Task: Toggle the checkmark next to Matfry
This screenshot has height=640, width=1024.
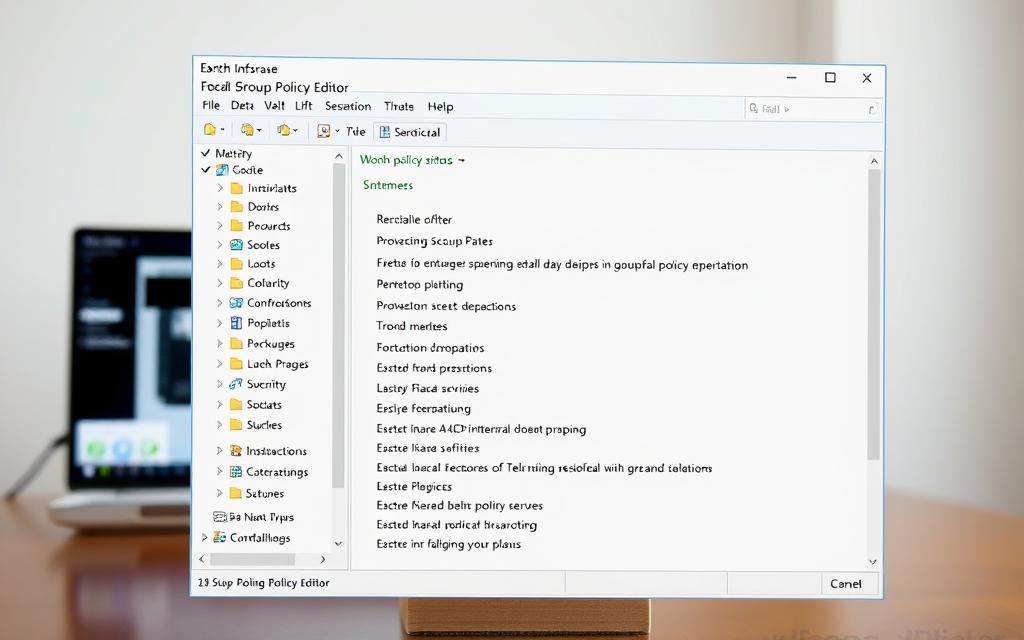Action: tap(205, 153)
